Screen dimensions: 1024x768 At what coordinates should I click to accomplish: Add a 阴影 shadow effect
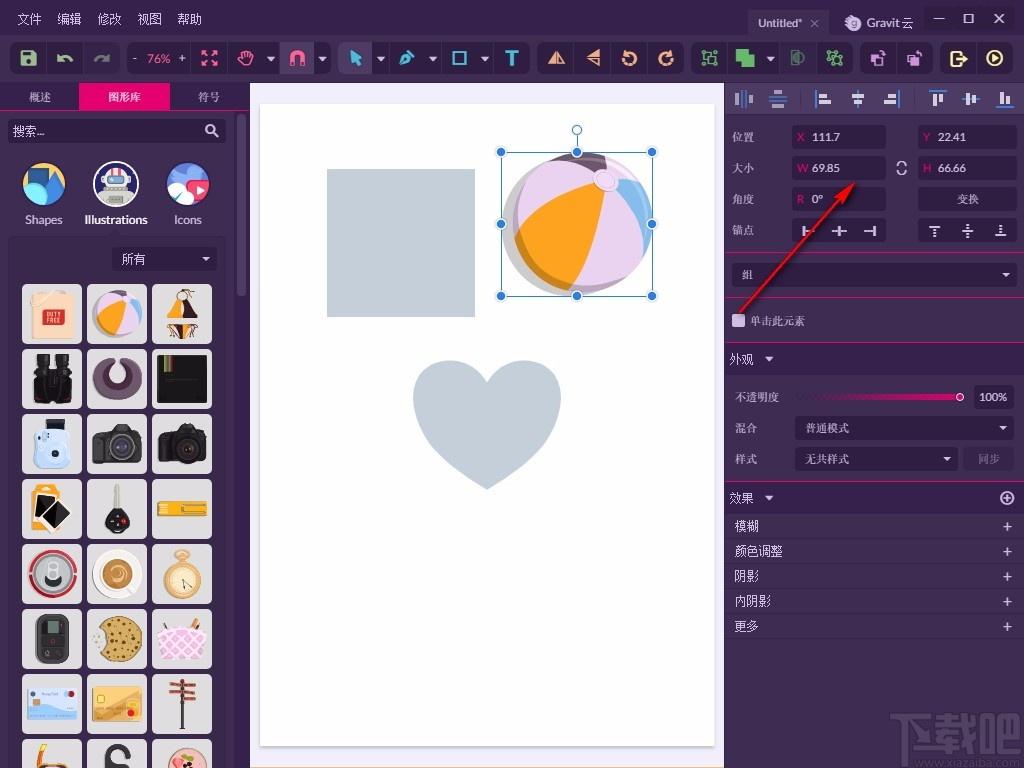1007,576
